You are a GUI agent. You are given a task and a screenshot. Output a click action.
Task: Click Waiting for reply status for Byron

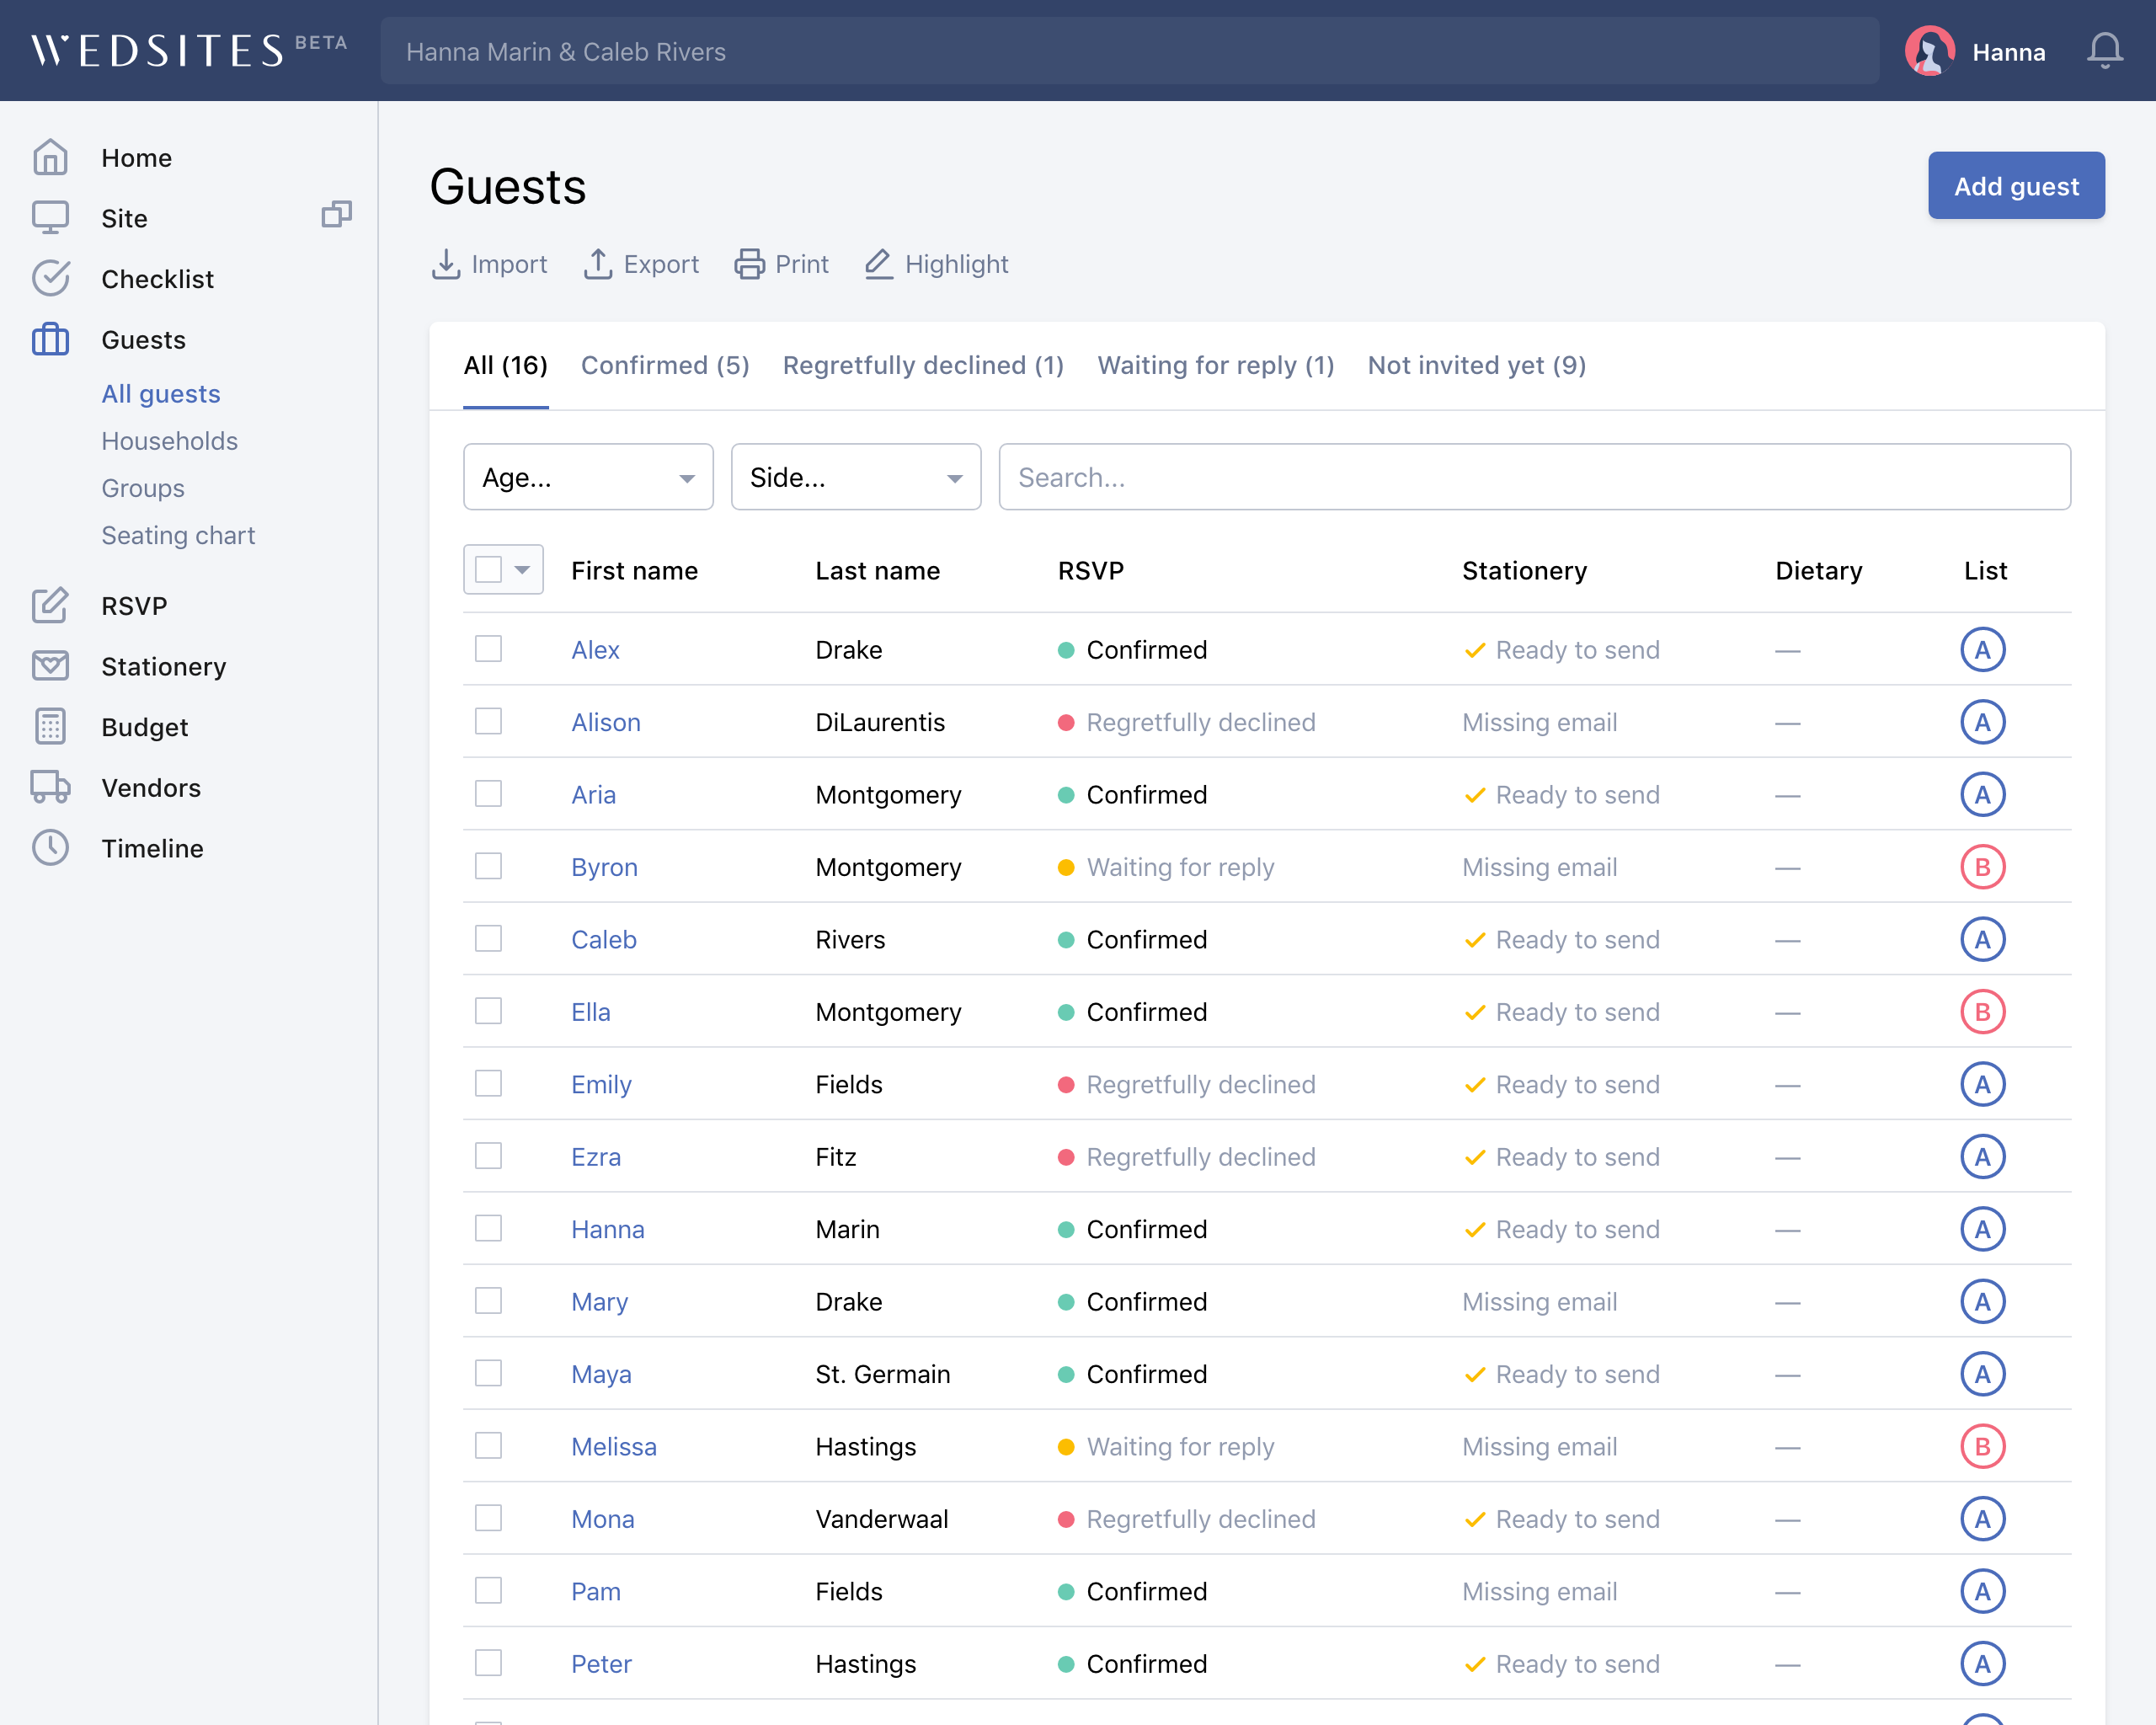1180,867
